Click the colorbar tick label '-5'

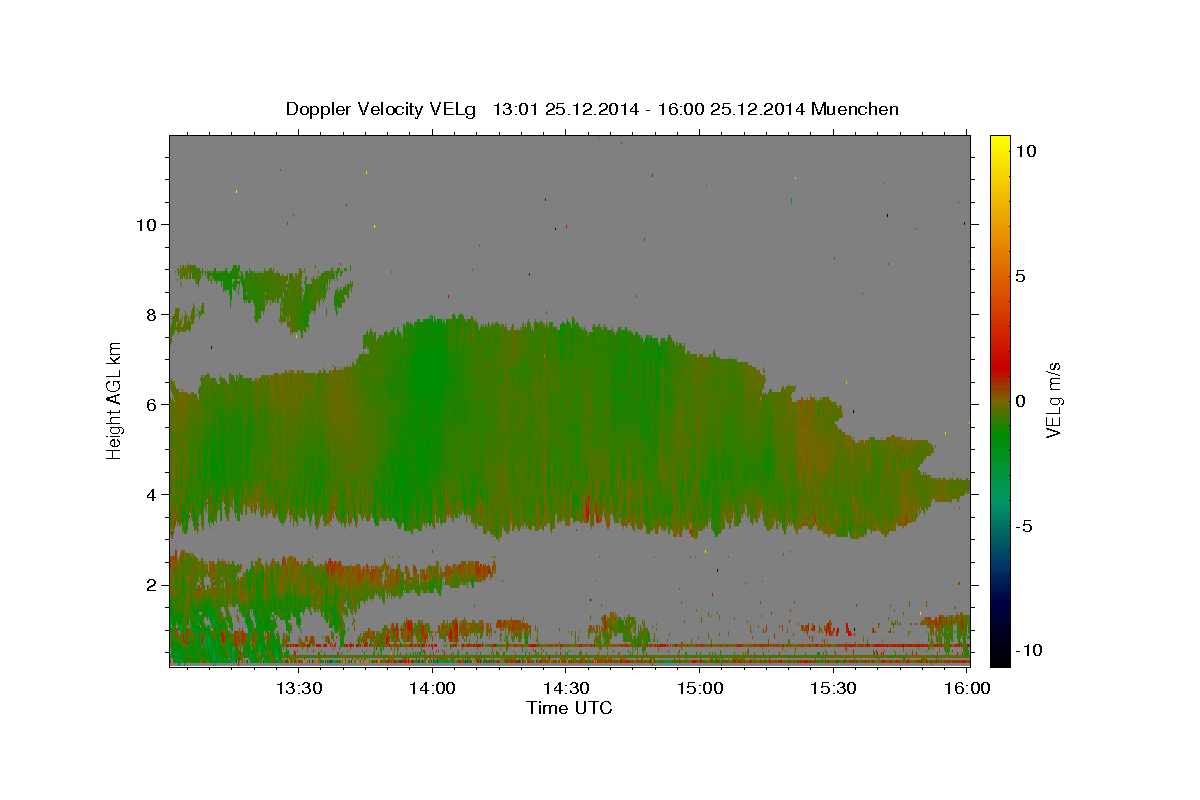pyautogui.click(x=1022, y=526)
